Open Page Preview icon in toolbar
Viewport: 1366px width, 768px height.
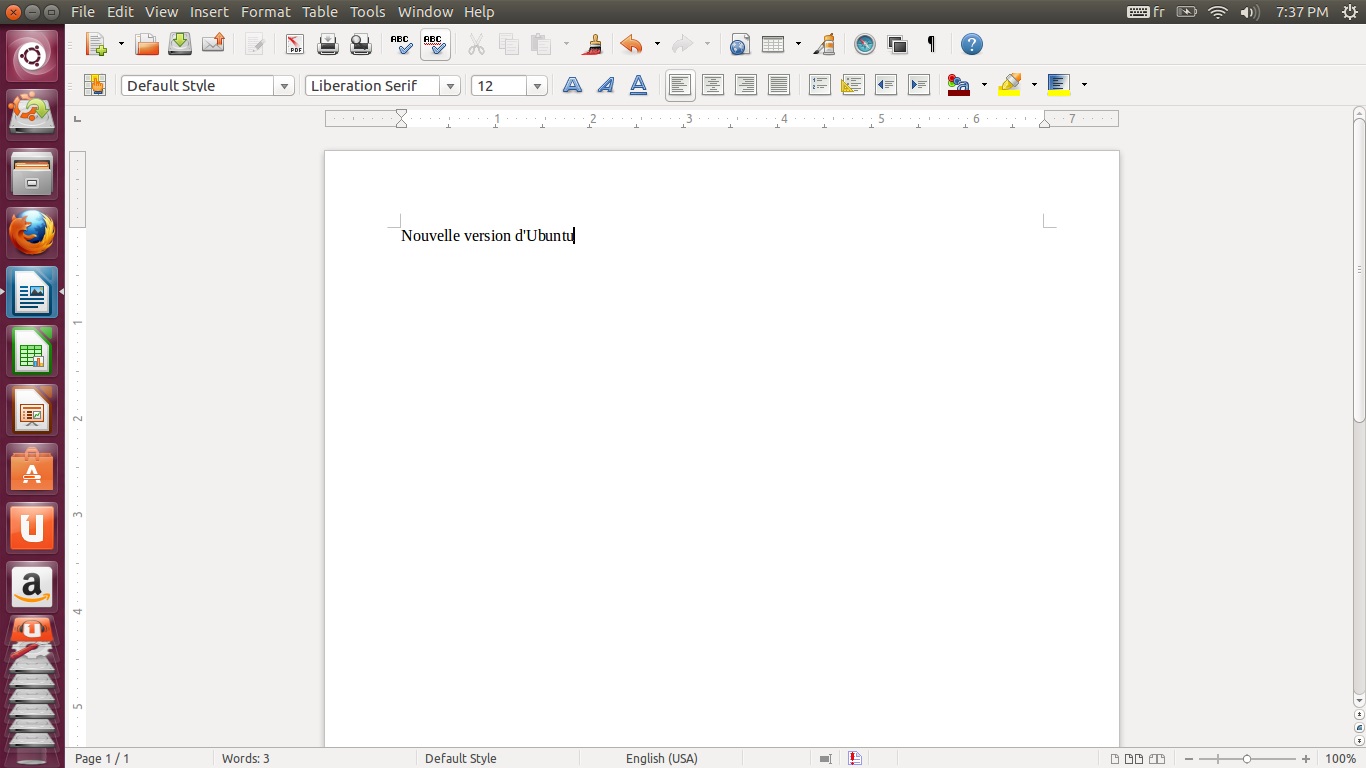(x=361, y=44)
